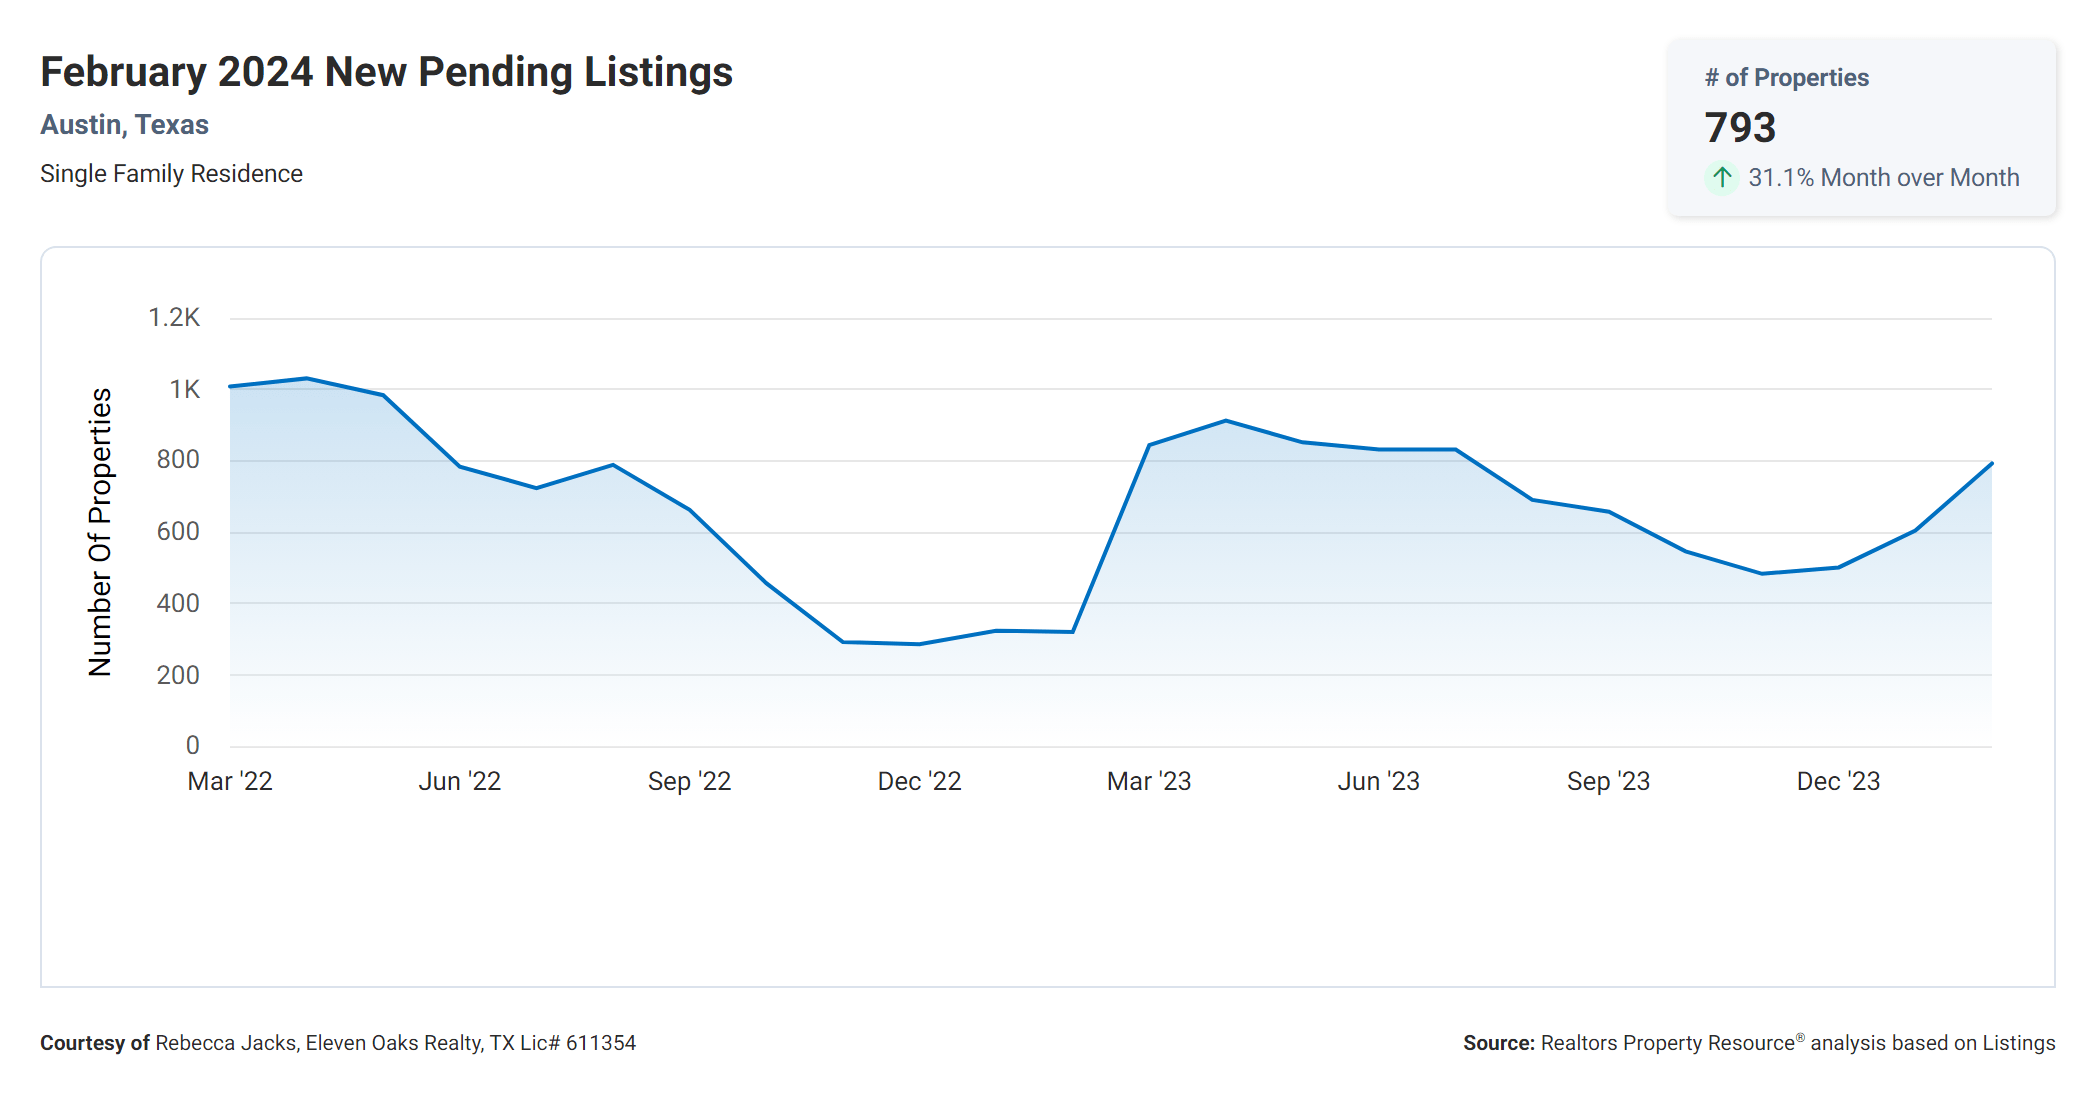Click the 'Realtors Property Resource' source text

coord(1667,1043)
